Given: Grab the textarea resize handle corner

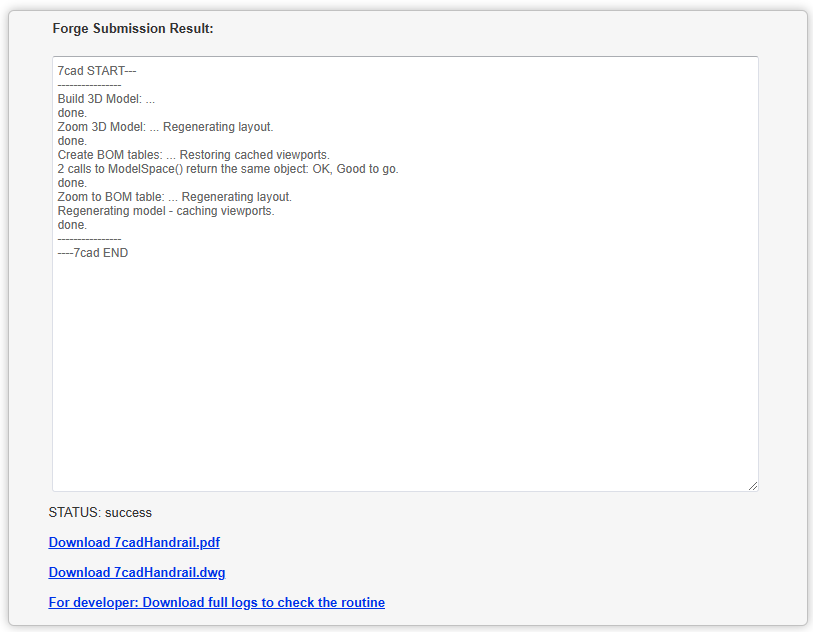Looking at the screenshot, I should 753,486.
